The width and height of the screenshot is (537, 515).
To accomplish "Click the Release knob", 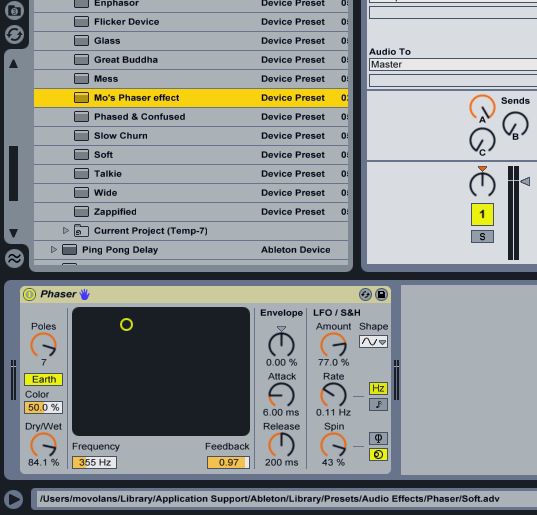I will [281, 445].
